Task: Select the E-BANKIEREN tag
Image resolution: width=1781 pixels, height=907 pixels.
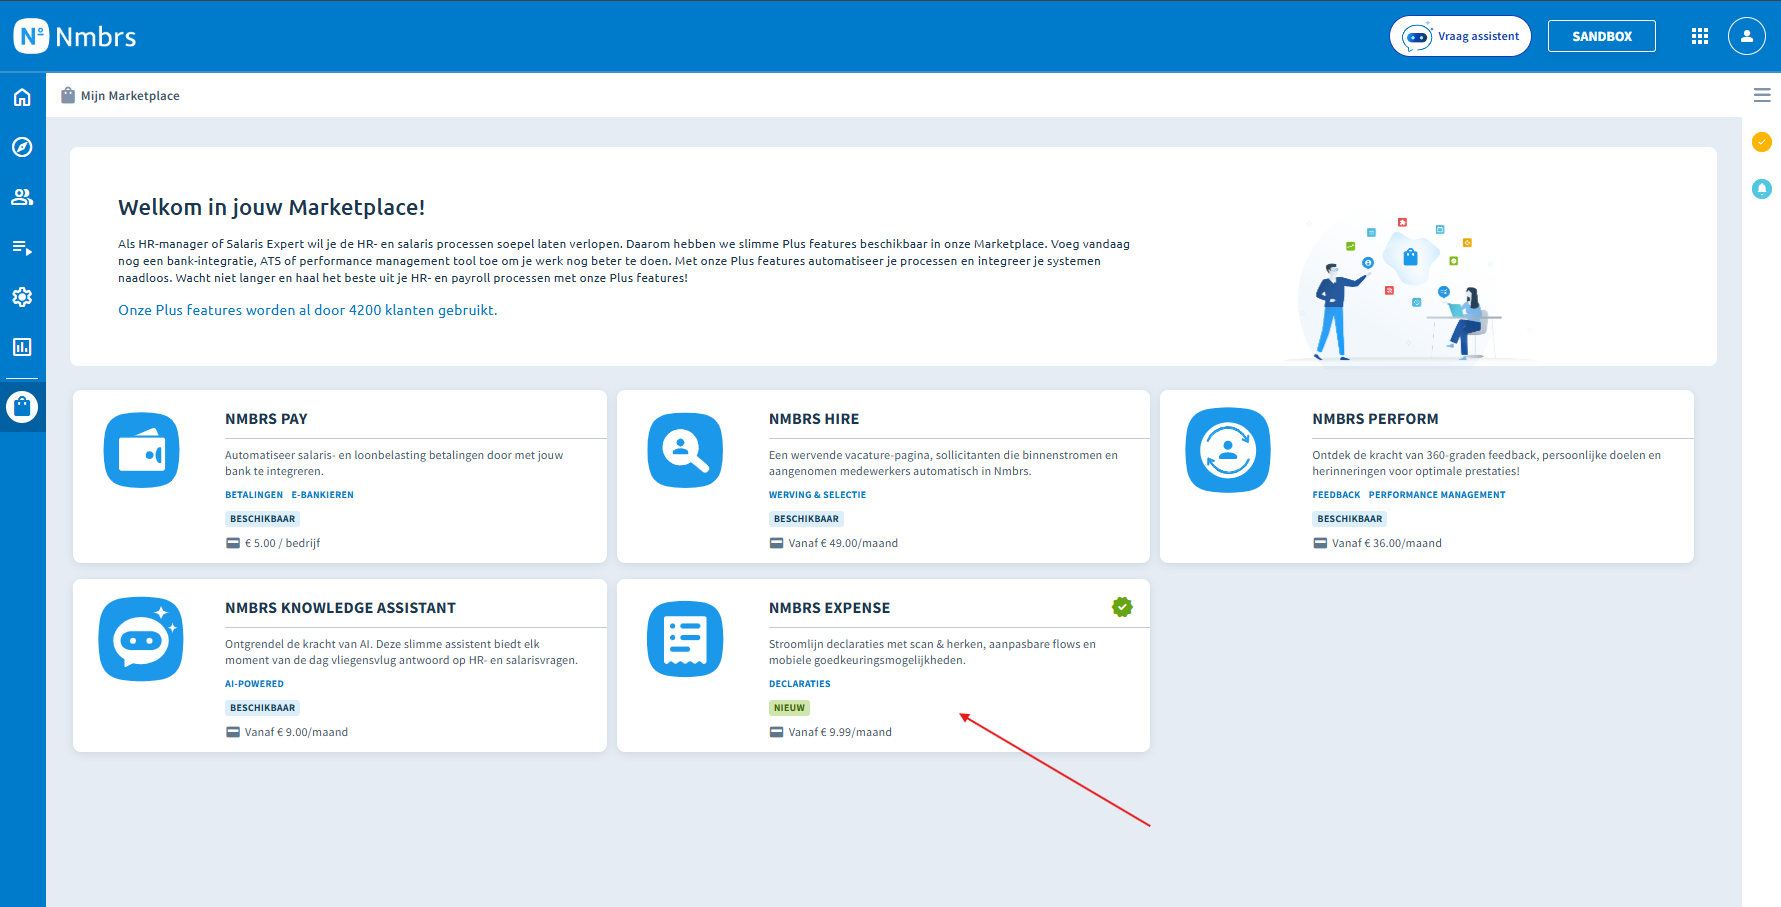Action: click(323, 495)
